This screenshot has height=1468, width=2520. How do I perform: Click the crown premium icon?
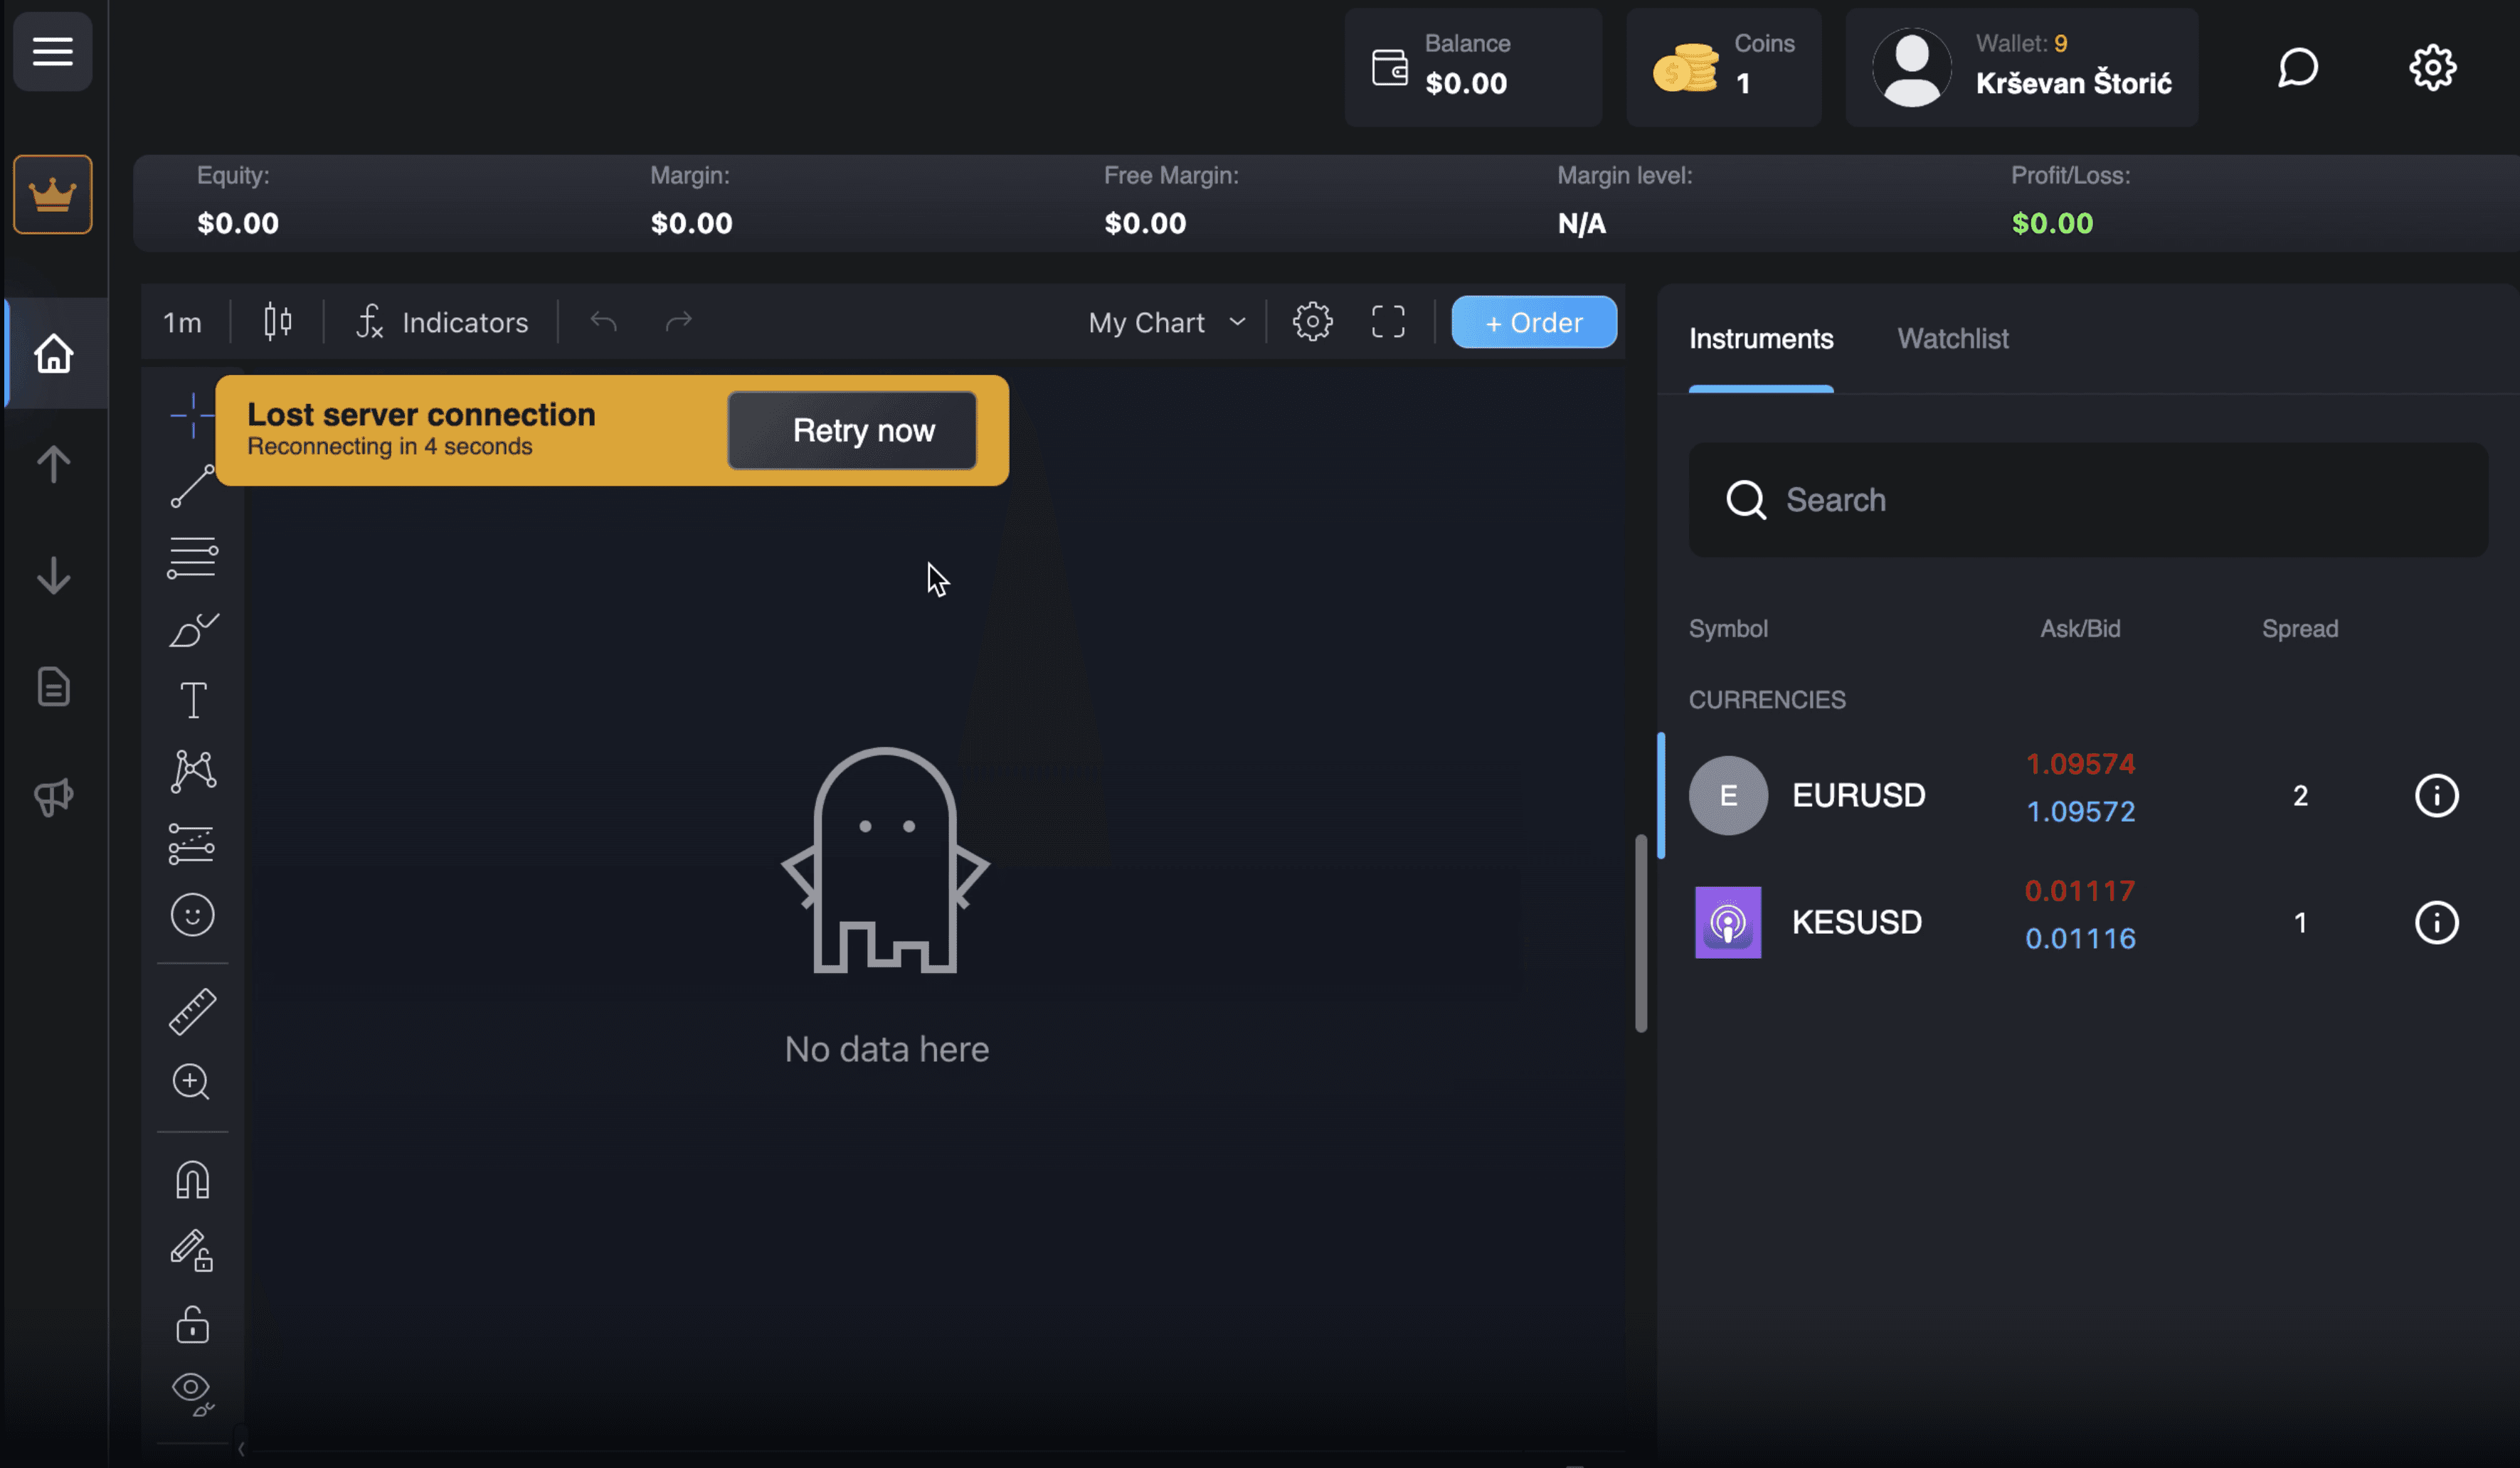53,194
